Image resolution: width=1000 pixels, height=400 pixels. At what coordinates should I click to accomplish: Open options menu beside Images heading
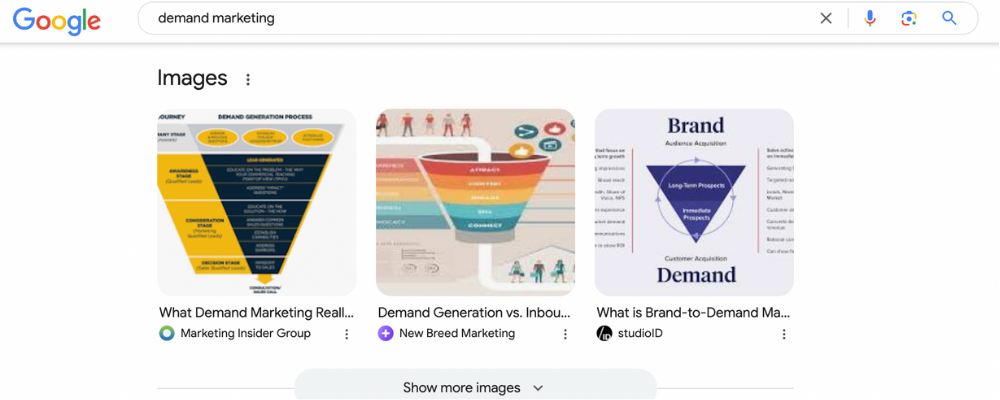(x=248, y=80)
